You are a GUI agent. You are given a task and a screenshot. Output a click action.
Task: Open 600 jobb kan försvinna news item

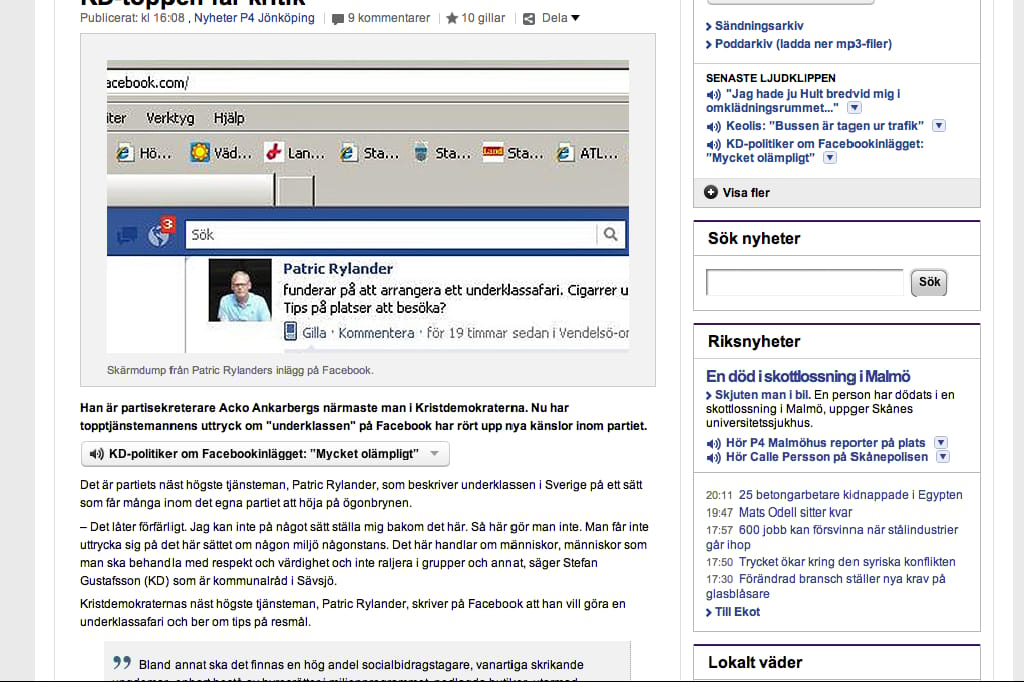point(832,537)
